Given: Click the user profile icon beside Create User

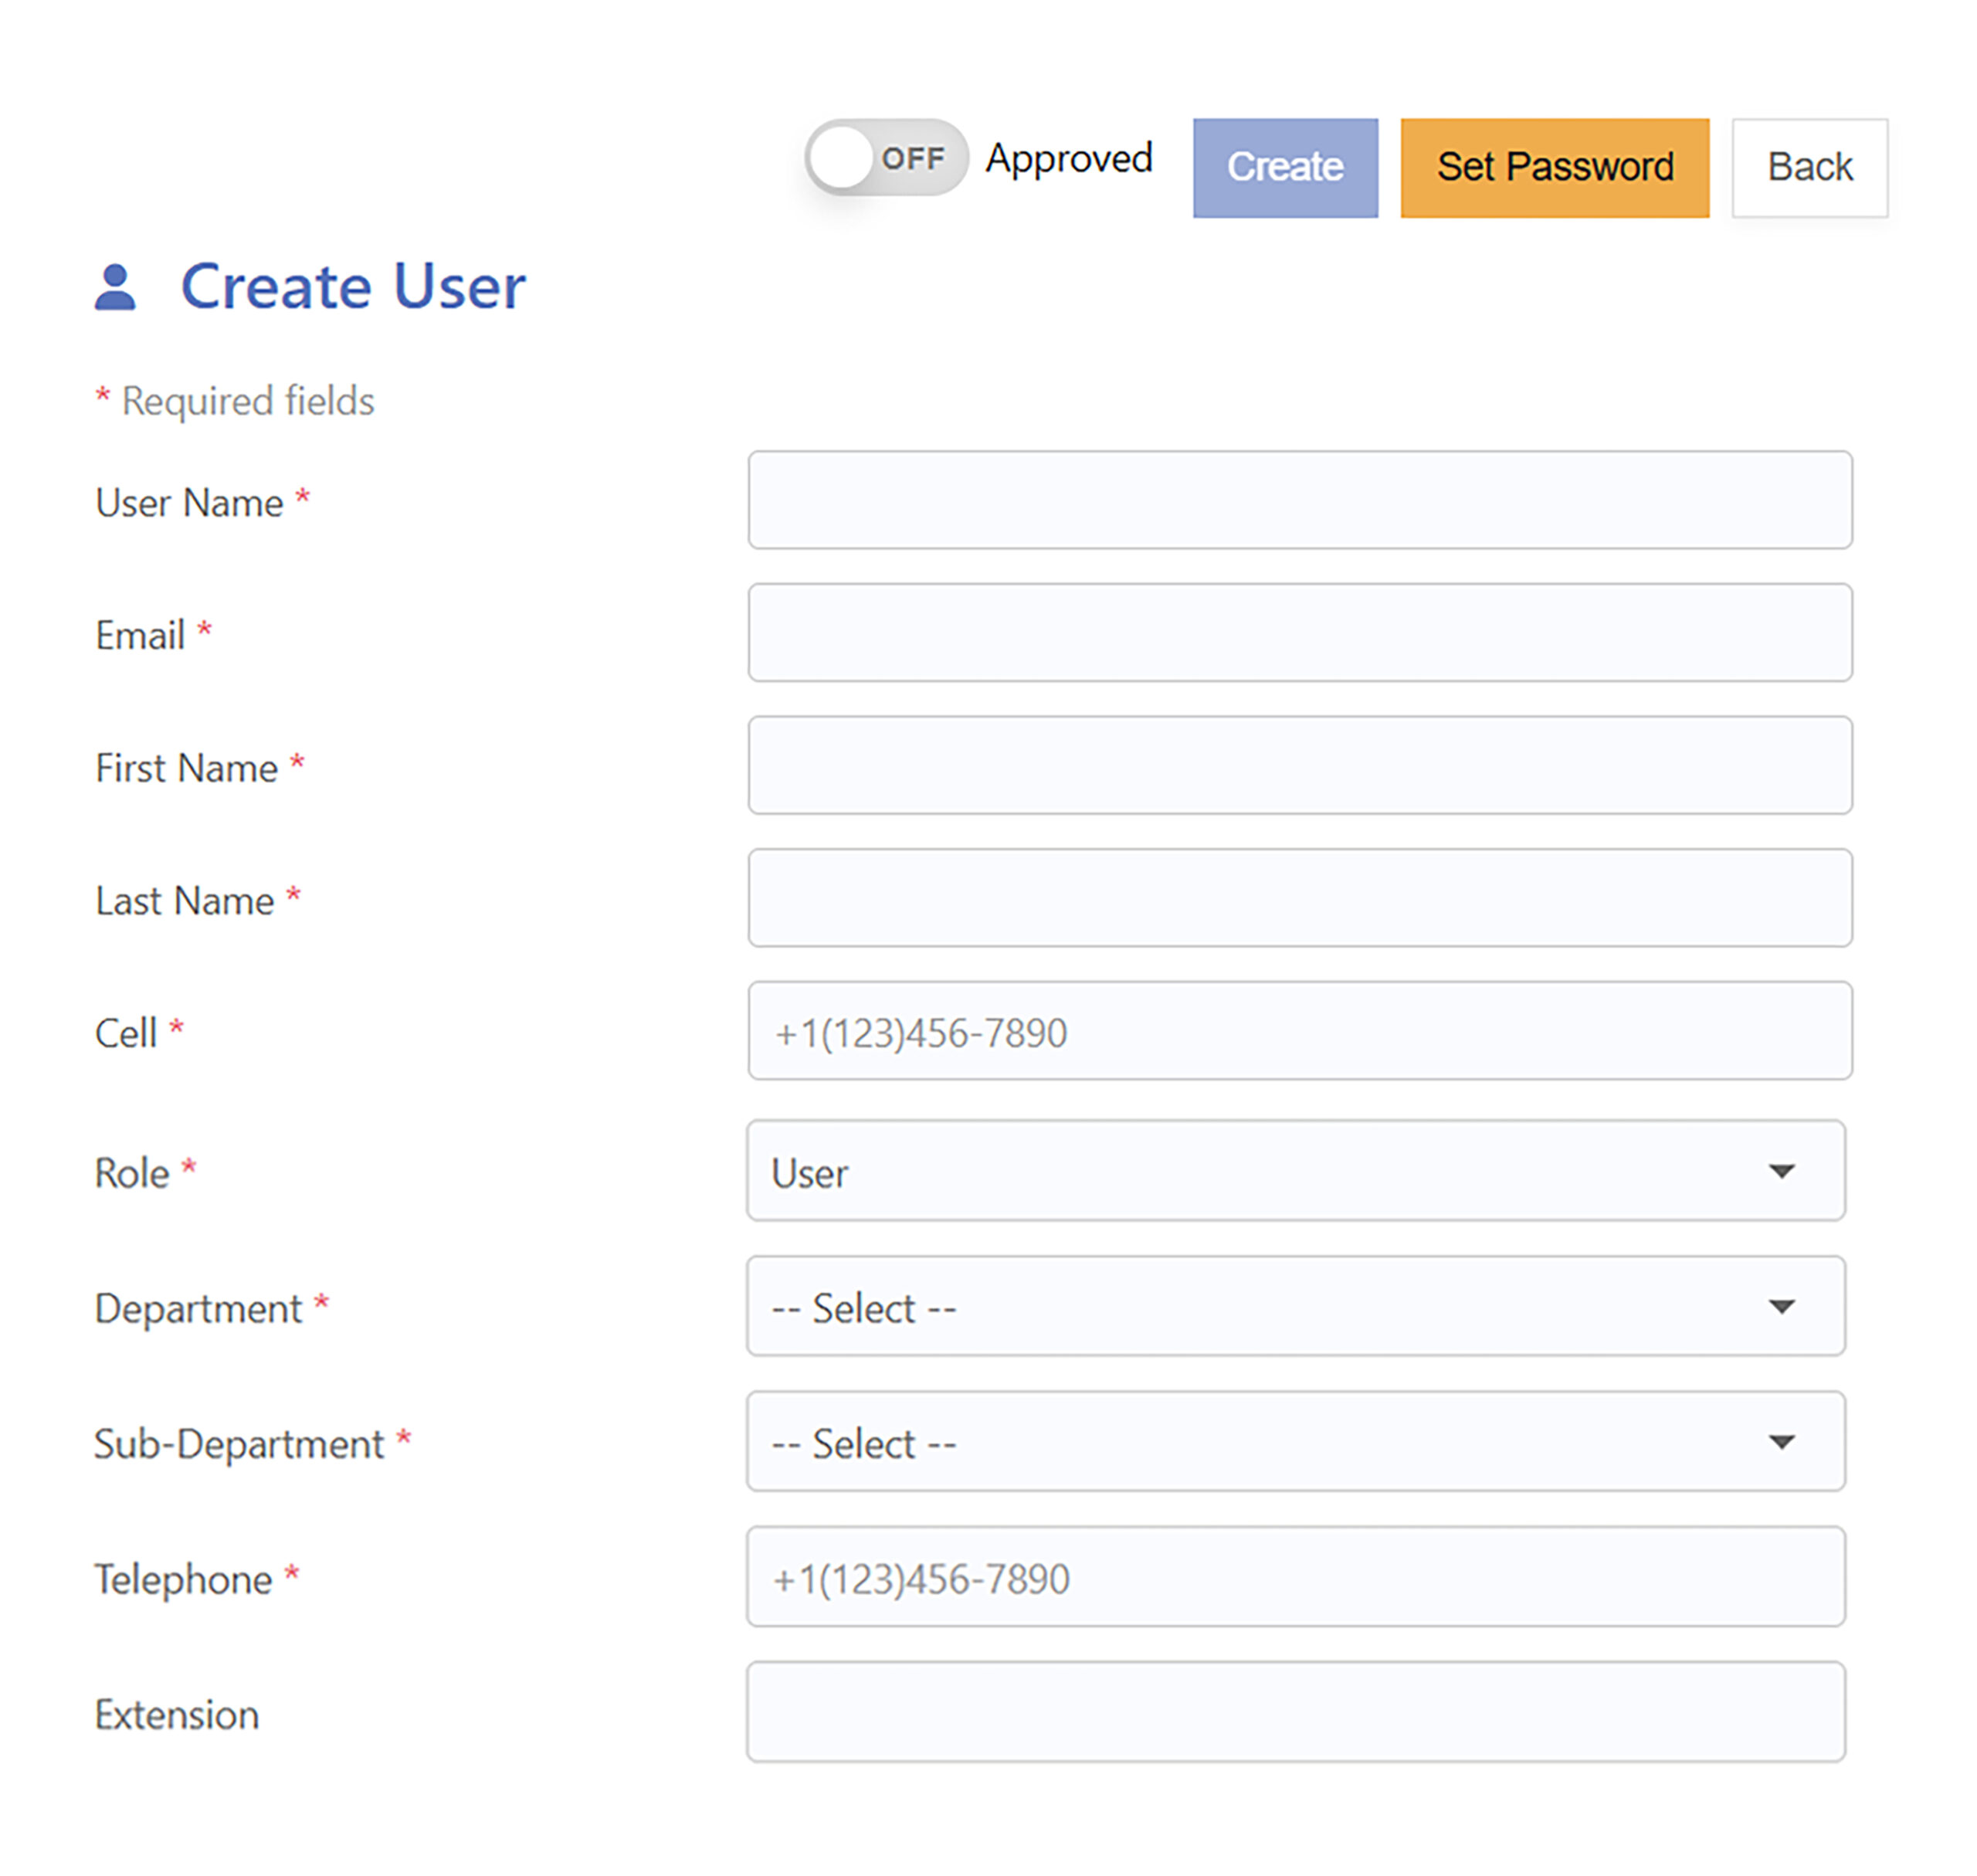Looking at the screenshot, I should coord(115,287).
